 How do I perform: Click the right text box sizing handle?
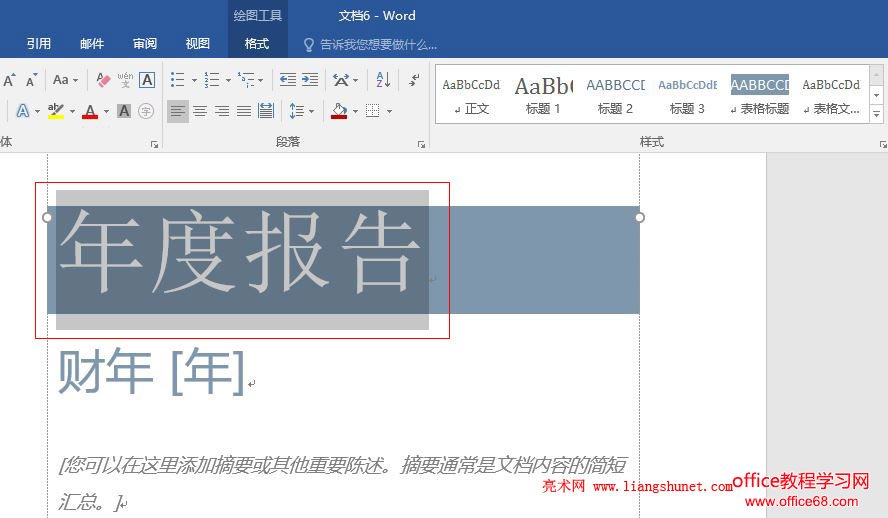click(x=640, y=217)
